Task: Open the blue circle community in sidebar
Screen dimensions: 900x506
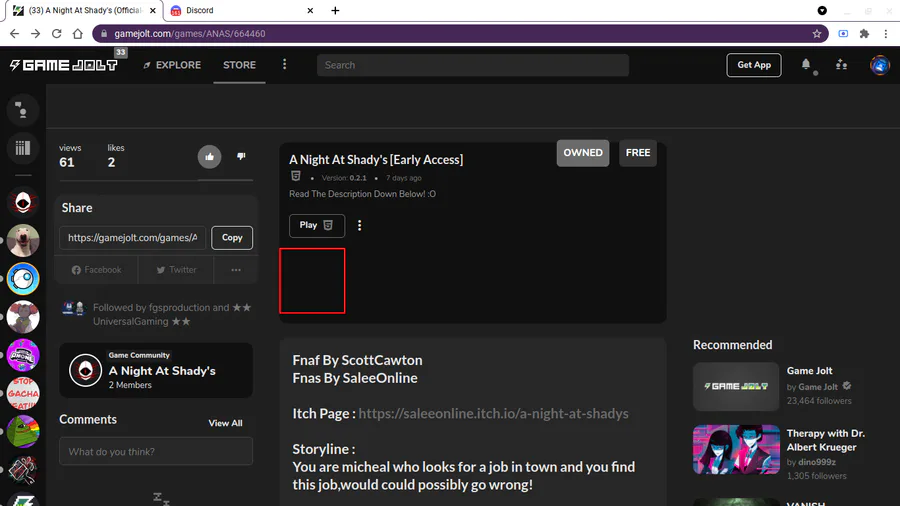Action: coord(23,279)
